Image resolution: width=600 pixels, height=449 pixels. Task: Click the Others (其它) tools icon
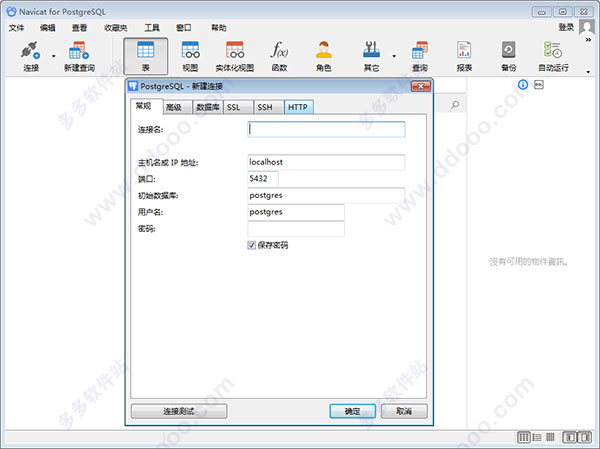[371, 50]
